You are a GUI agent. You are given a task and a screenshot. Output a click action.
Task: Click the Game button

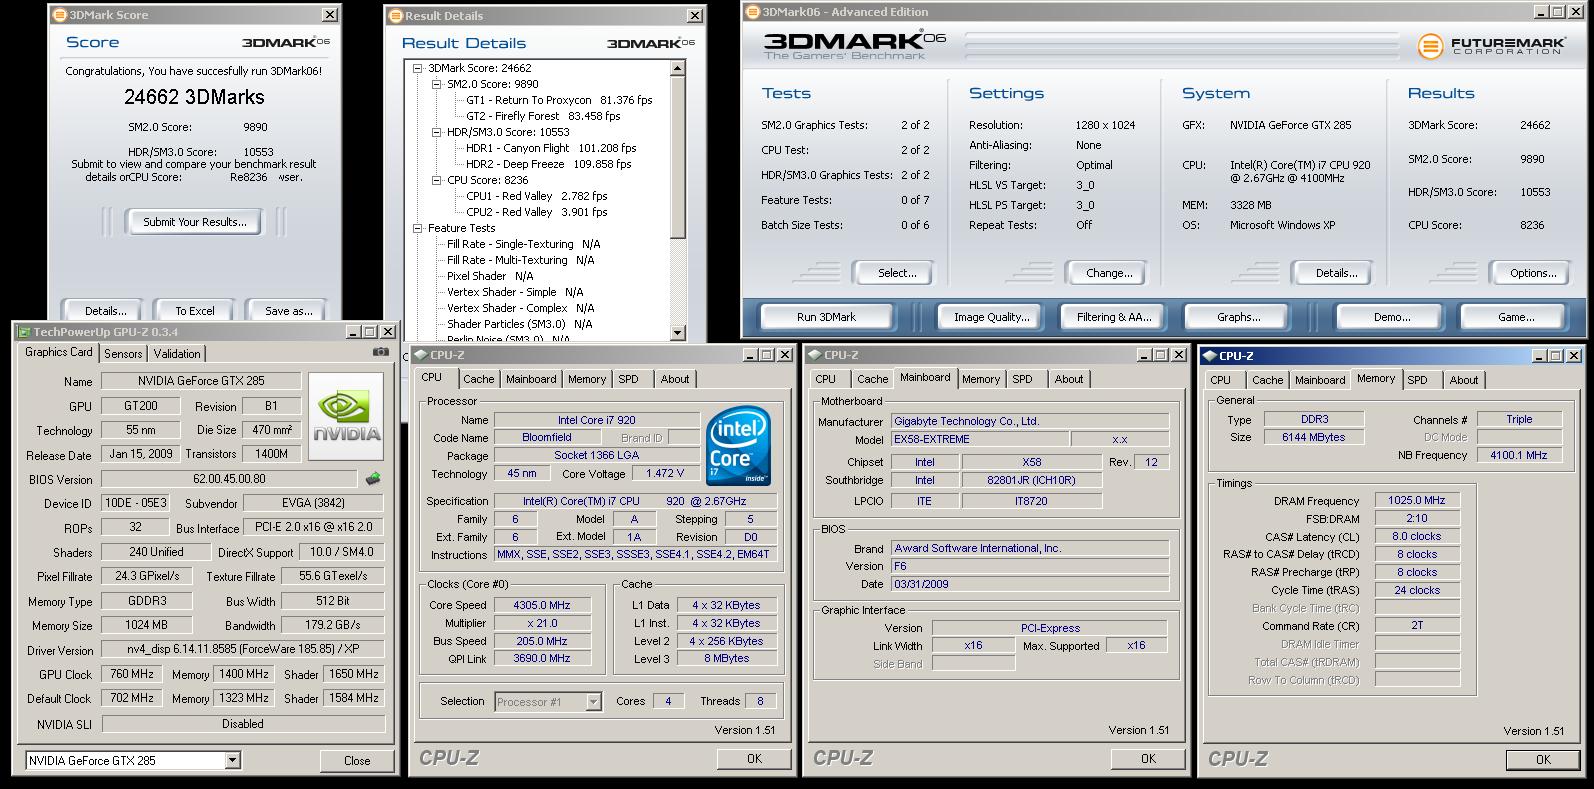(x=1515, y=317)
